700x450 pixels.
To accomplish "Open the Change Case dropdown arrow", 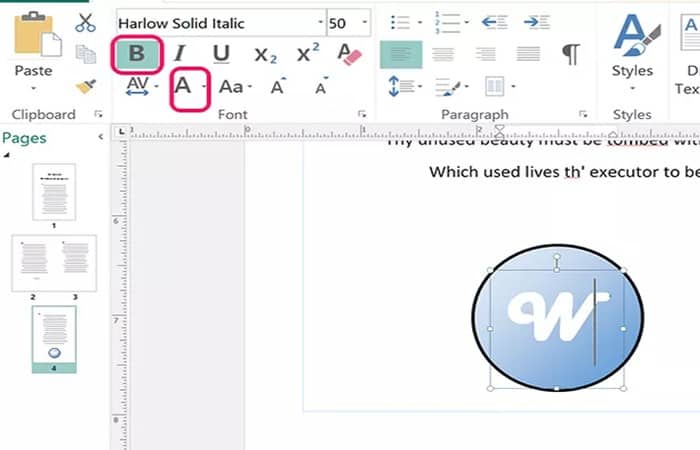I will click(x=250, y=86).
